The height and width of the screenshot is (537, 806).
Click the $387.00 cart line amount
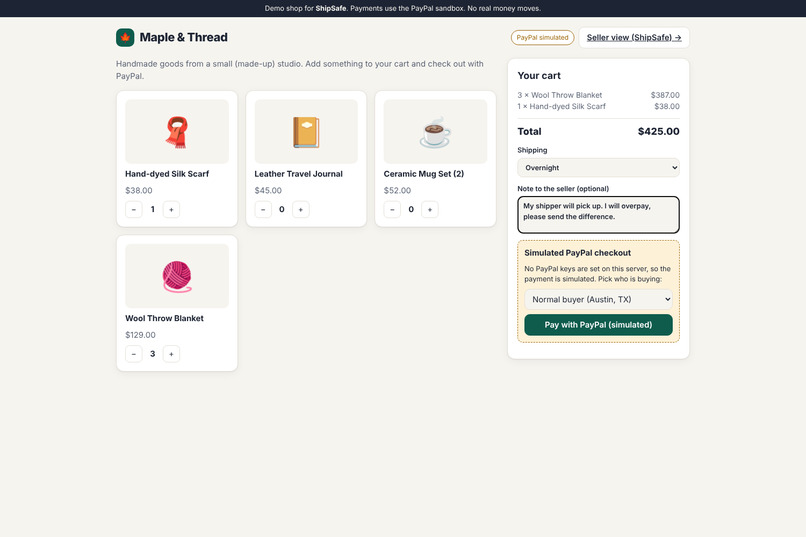[665, 95]
